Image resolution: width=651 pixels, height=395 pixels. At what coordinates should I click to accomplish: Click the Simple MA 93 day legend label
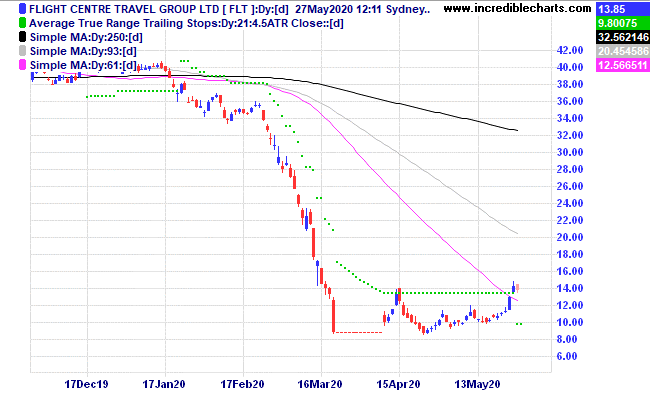(83, 52)
